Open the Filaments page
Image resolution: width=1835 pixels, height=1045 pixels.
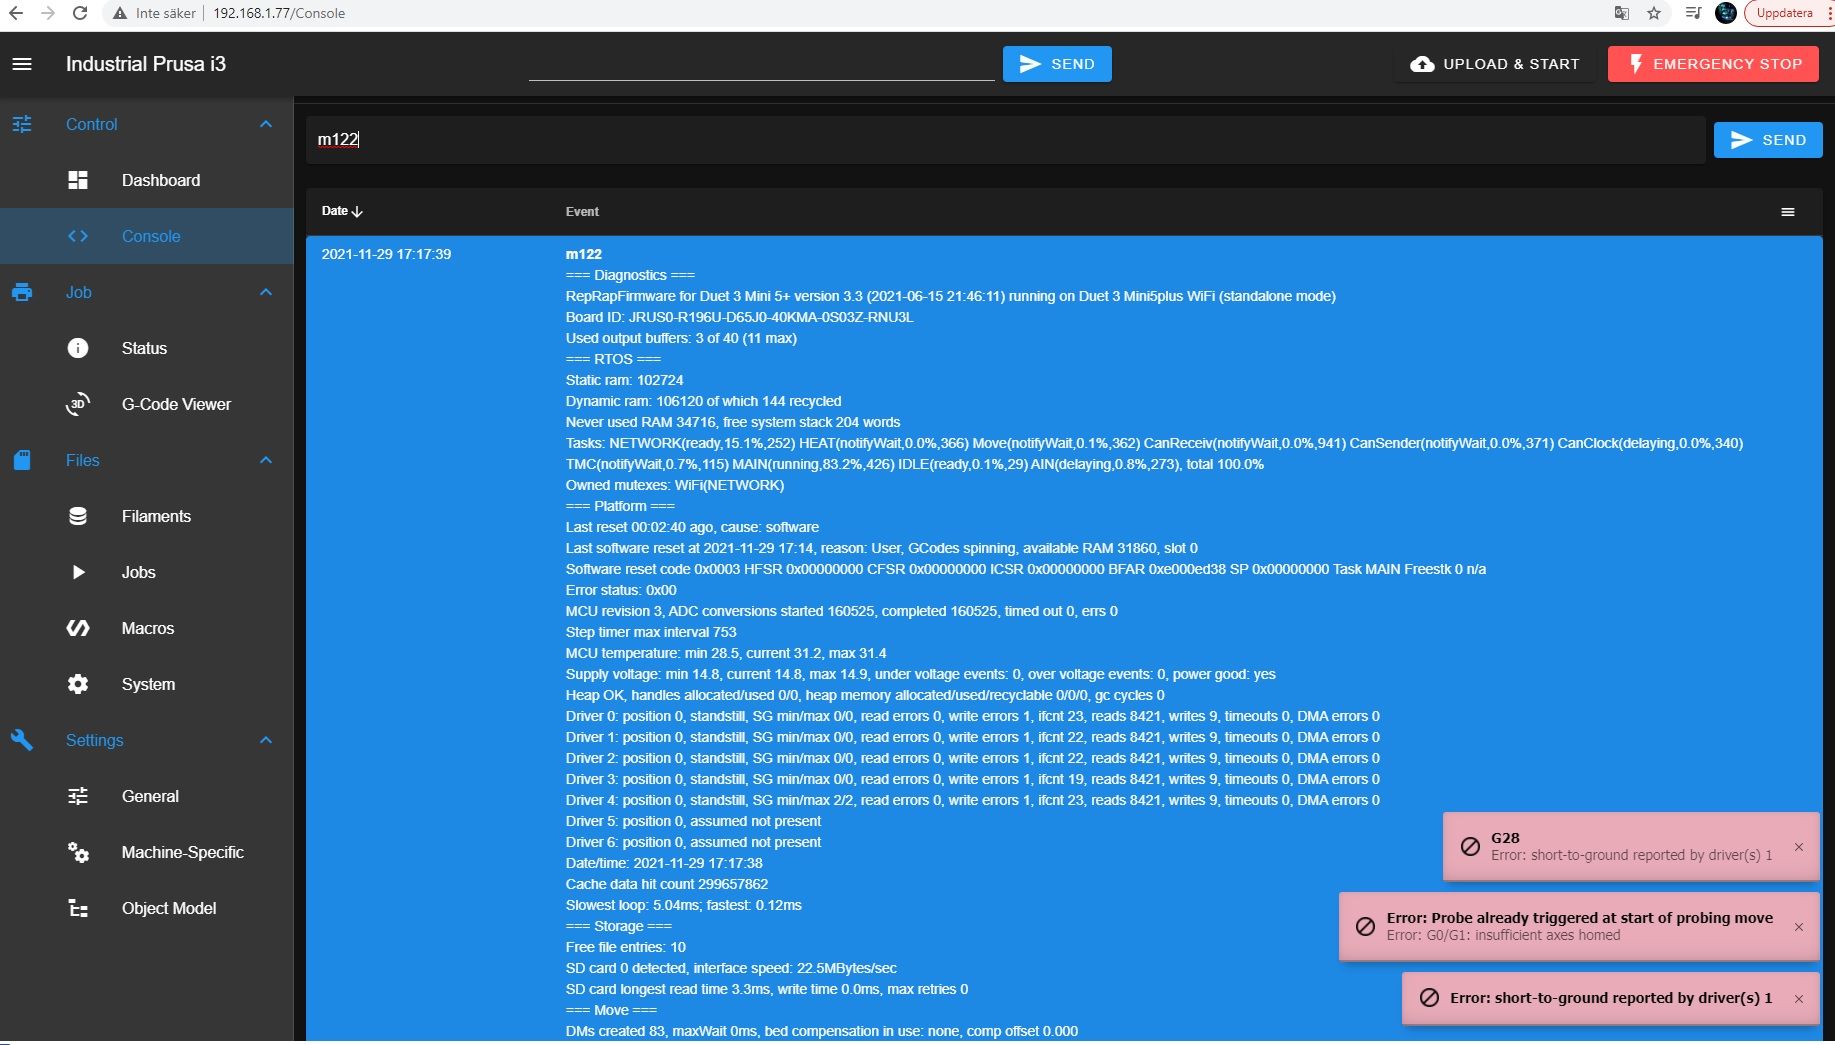click(x=147, y=516)
